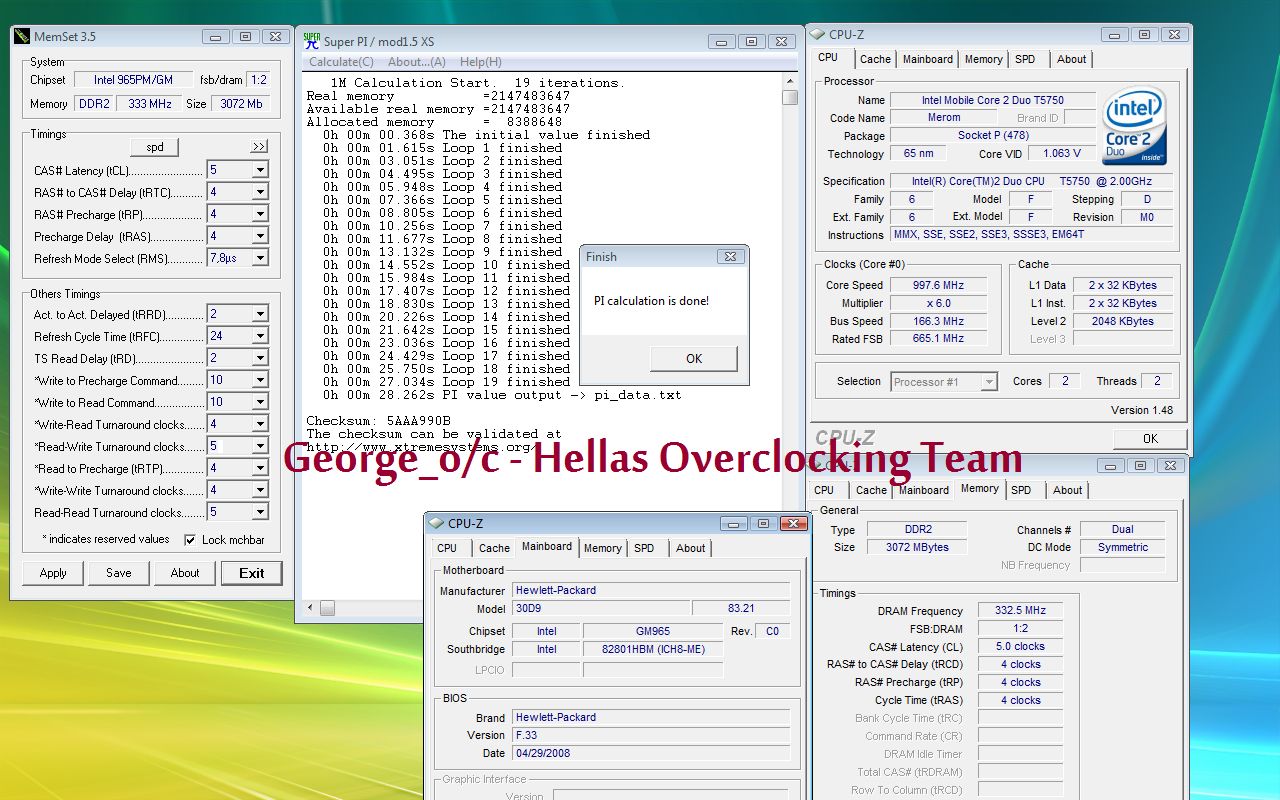Click OK in top CPU-Z window
This screenshot has width=1280, height=800.
pos(1150,438)
